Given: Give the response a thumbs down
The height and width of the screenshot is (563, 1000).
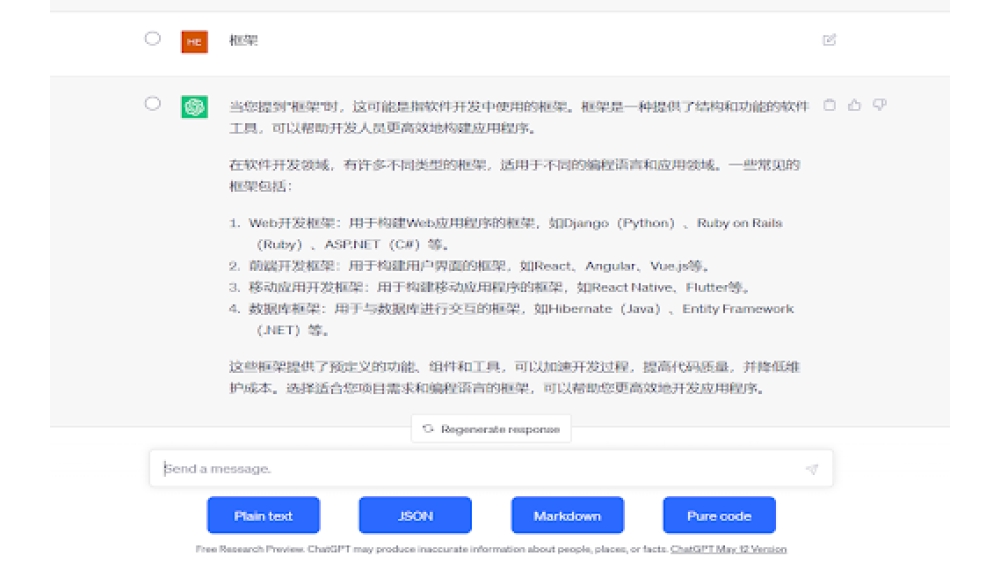Looking at the screenshot, I should click(879, 105).
